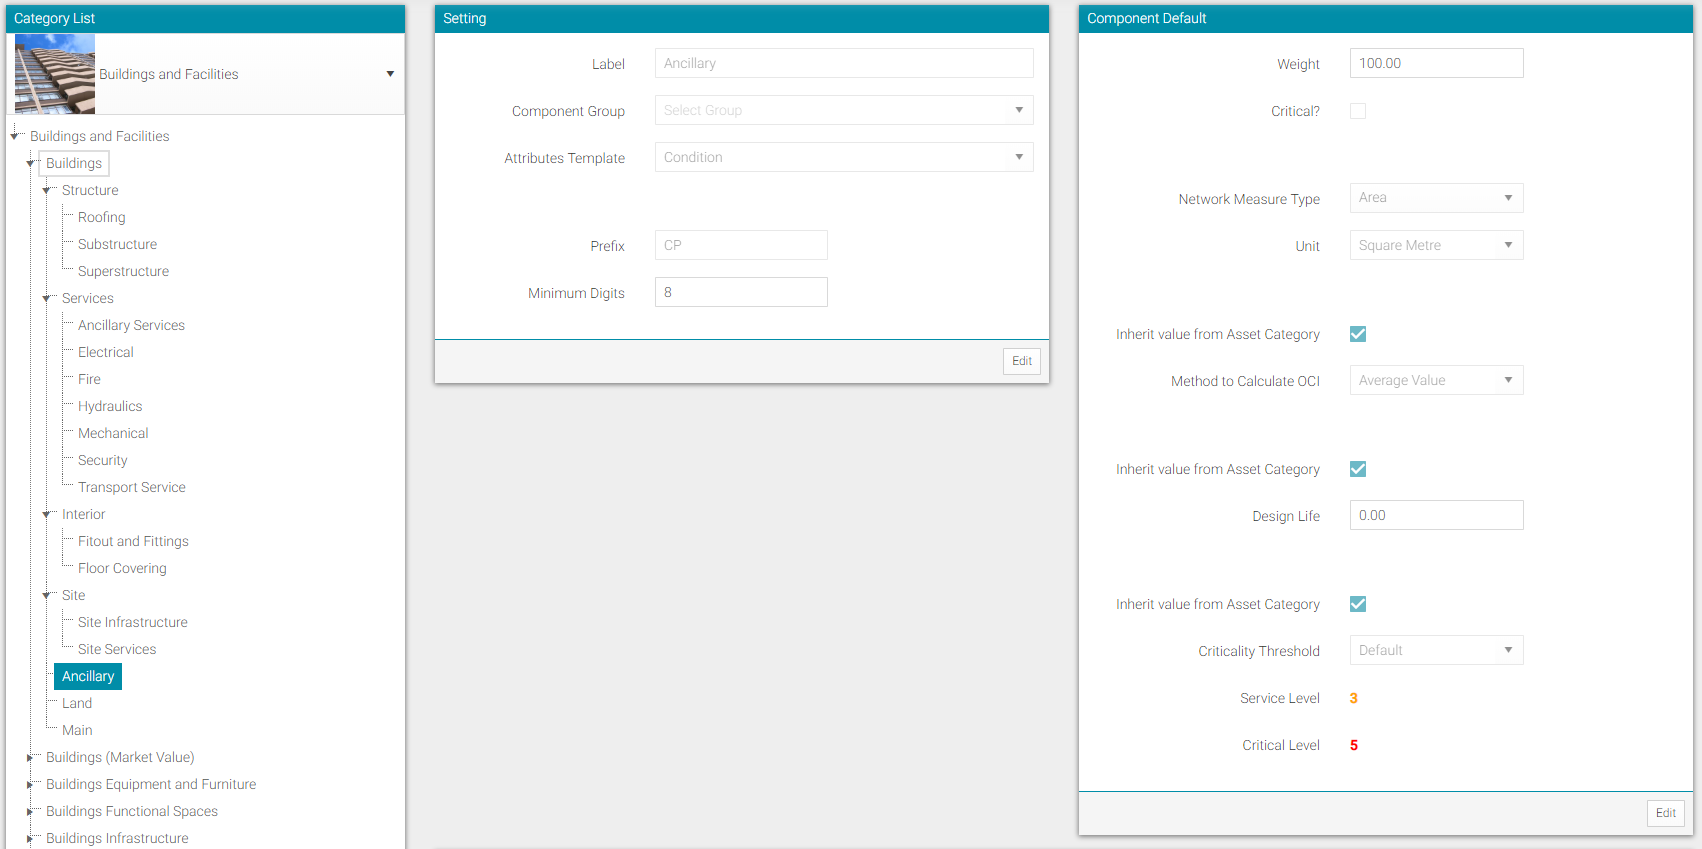Collapse the Buildings and Facilities root node
1702x849 pixels.
point(14,136)
